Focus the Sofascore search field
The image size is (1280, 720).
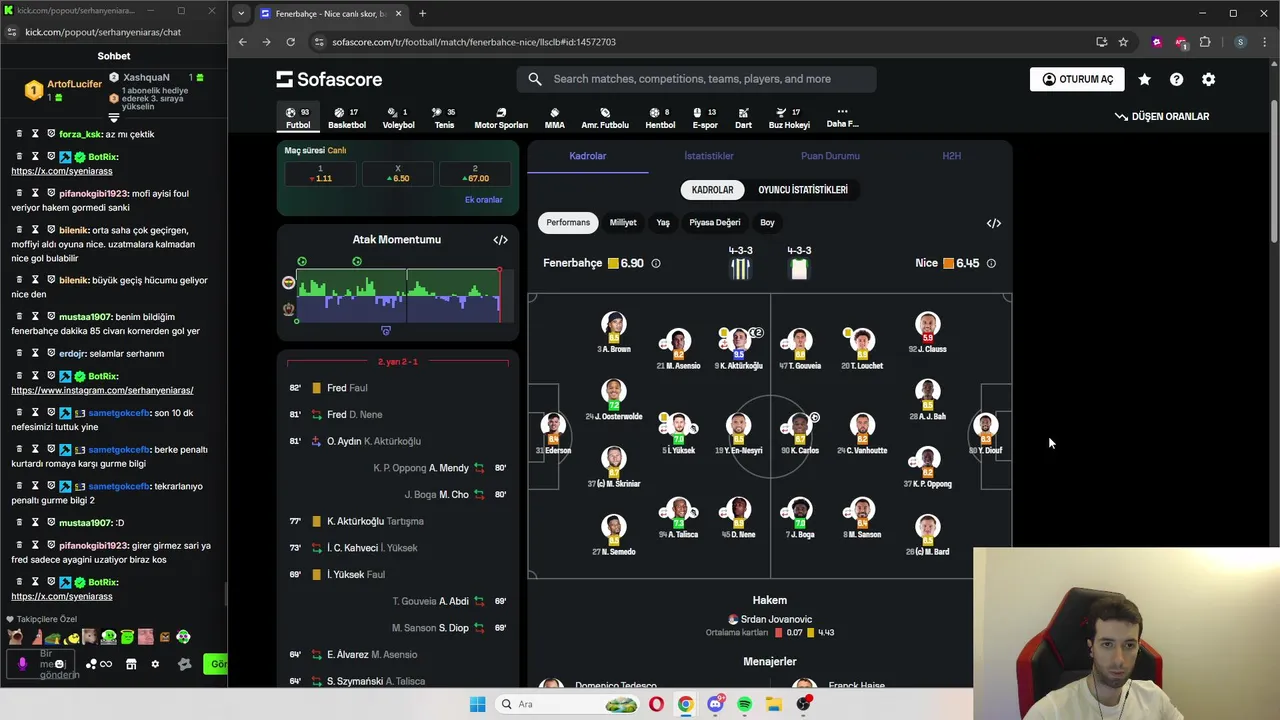click(696, 79)
